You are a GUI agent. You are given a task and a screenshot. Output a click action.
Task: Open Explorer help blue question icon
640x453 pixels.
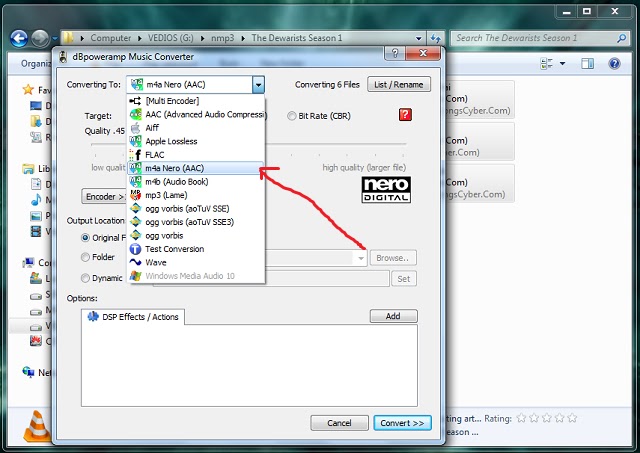tap(614, 64)
